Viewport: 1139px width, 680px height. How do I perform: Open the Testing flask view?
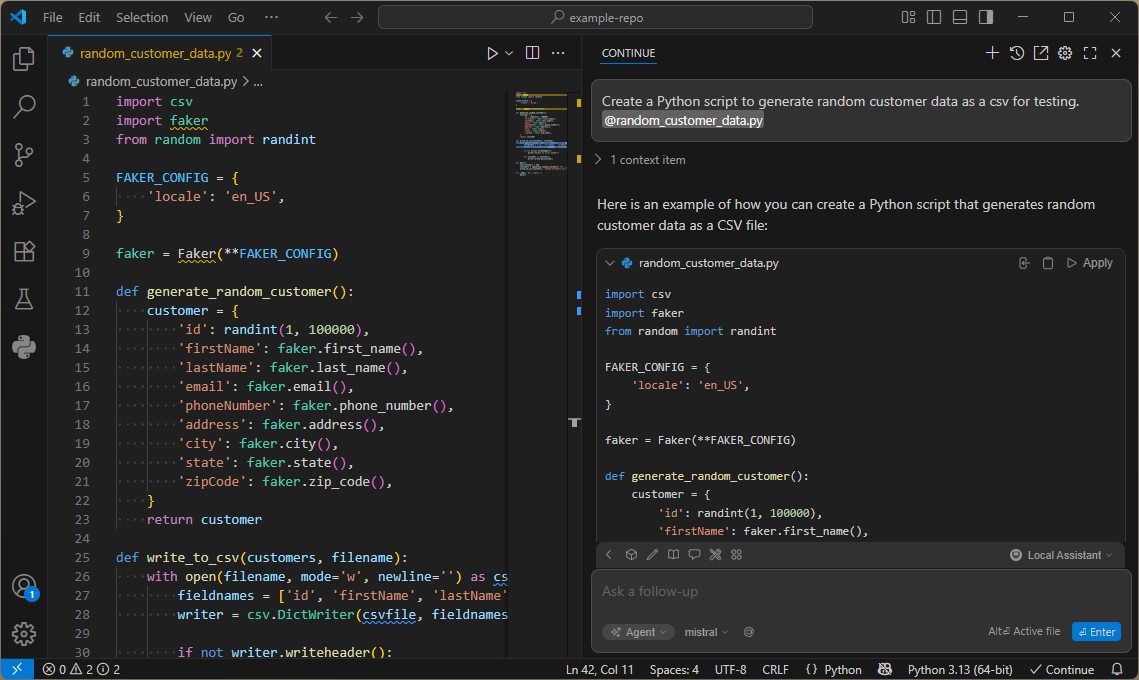click(24, 299)
